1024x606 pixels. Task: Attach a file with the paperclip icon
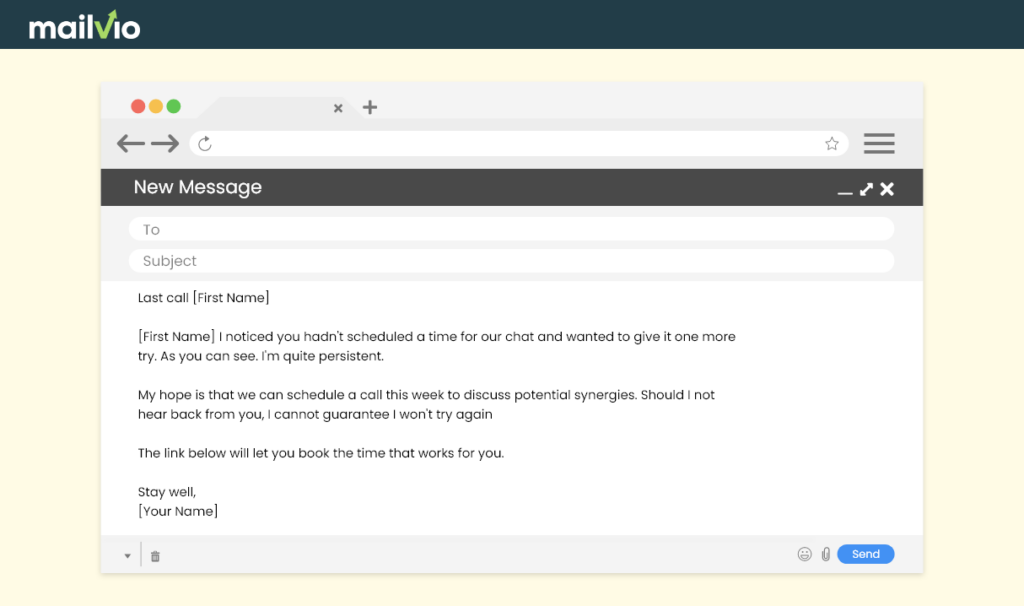[826, 554]
